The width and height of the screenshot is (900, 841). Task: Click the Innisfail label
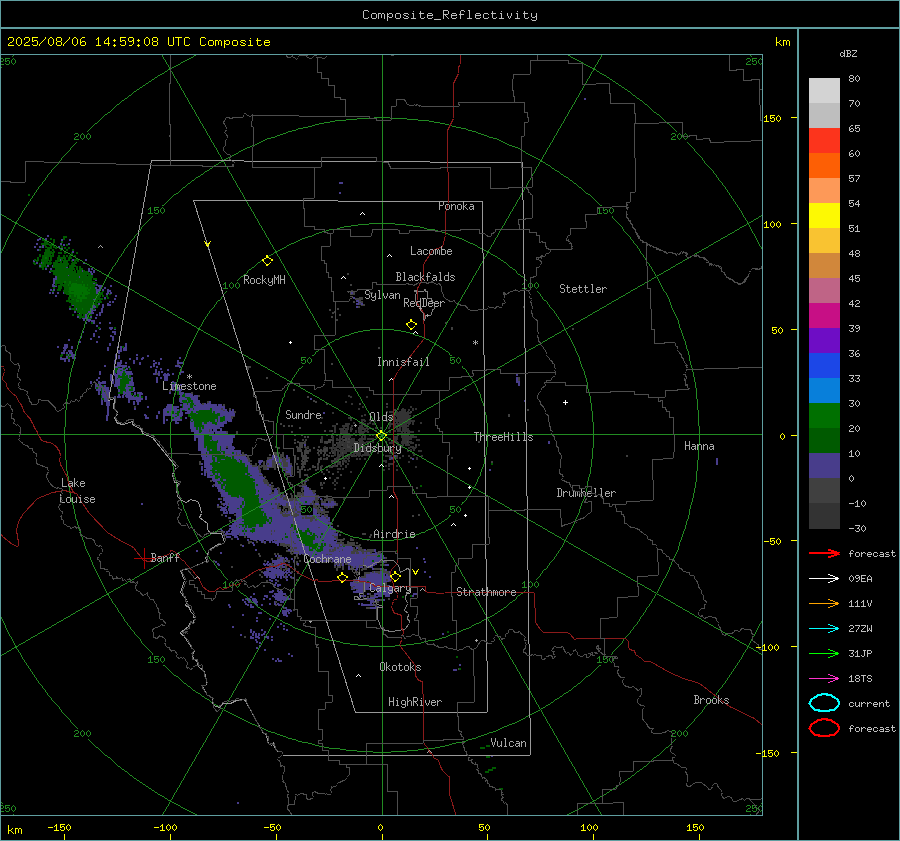(x=403, y=362)
